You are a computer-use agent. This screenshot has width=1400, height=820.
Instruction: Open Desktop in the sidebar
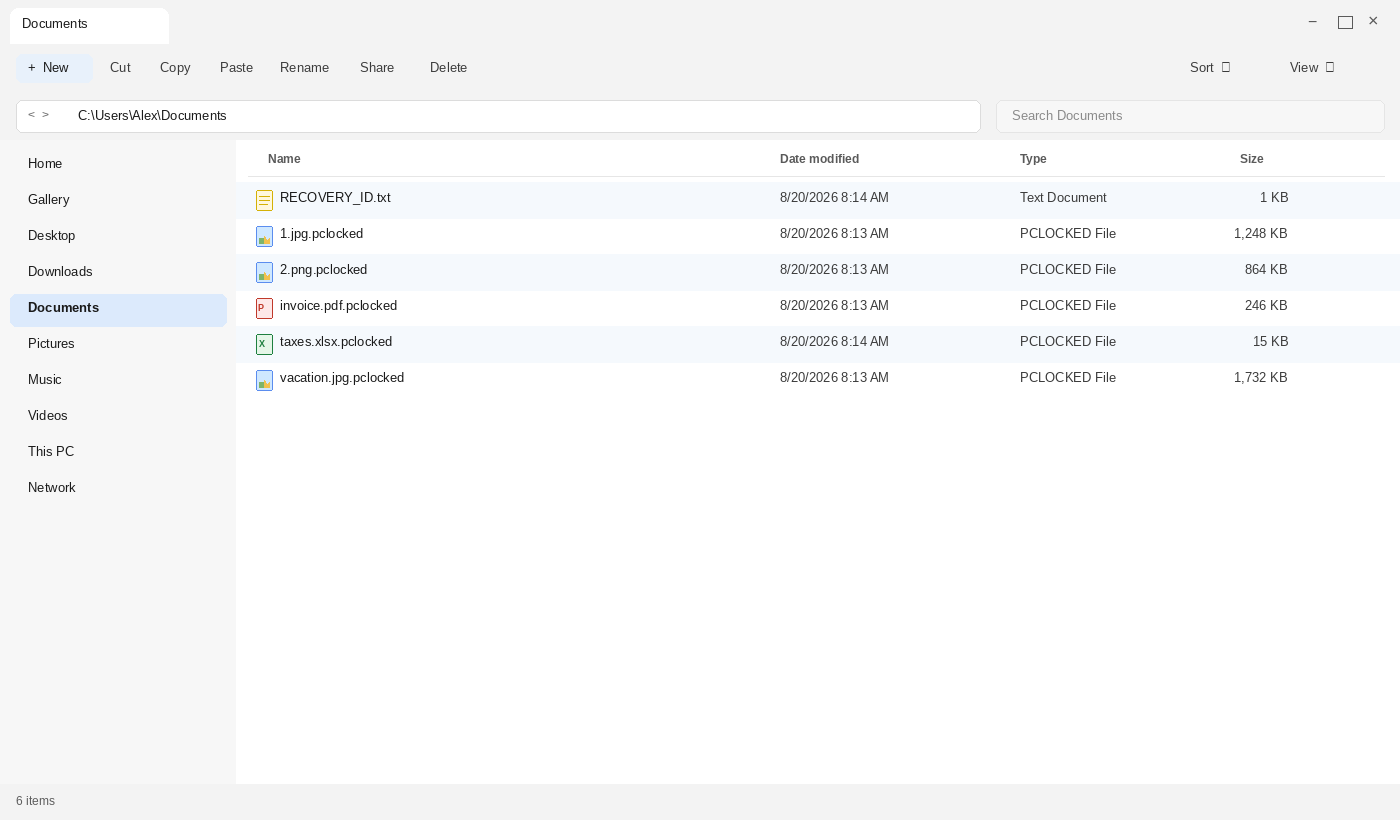click(x=118, y=236)
